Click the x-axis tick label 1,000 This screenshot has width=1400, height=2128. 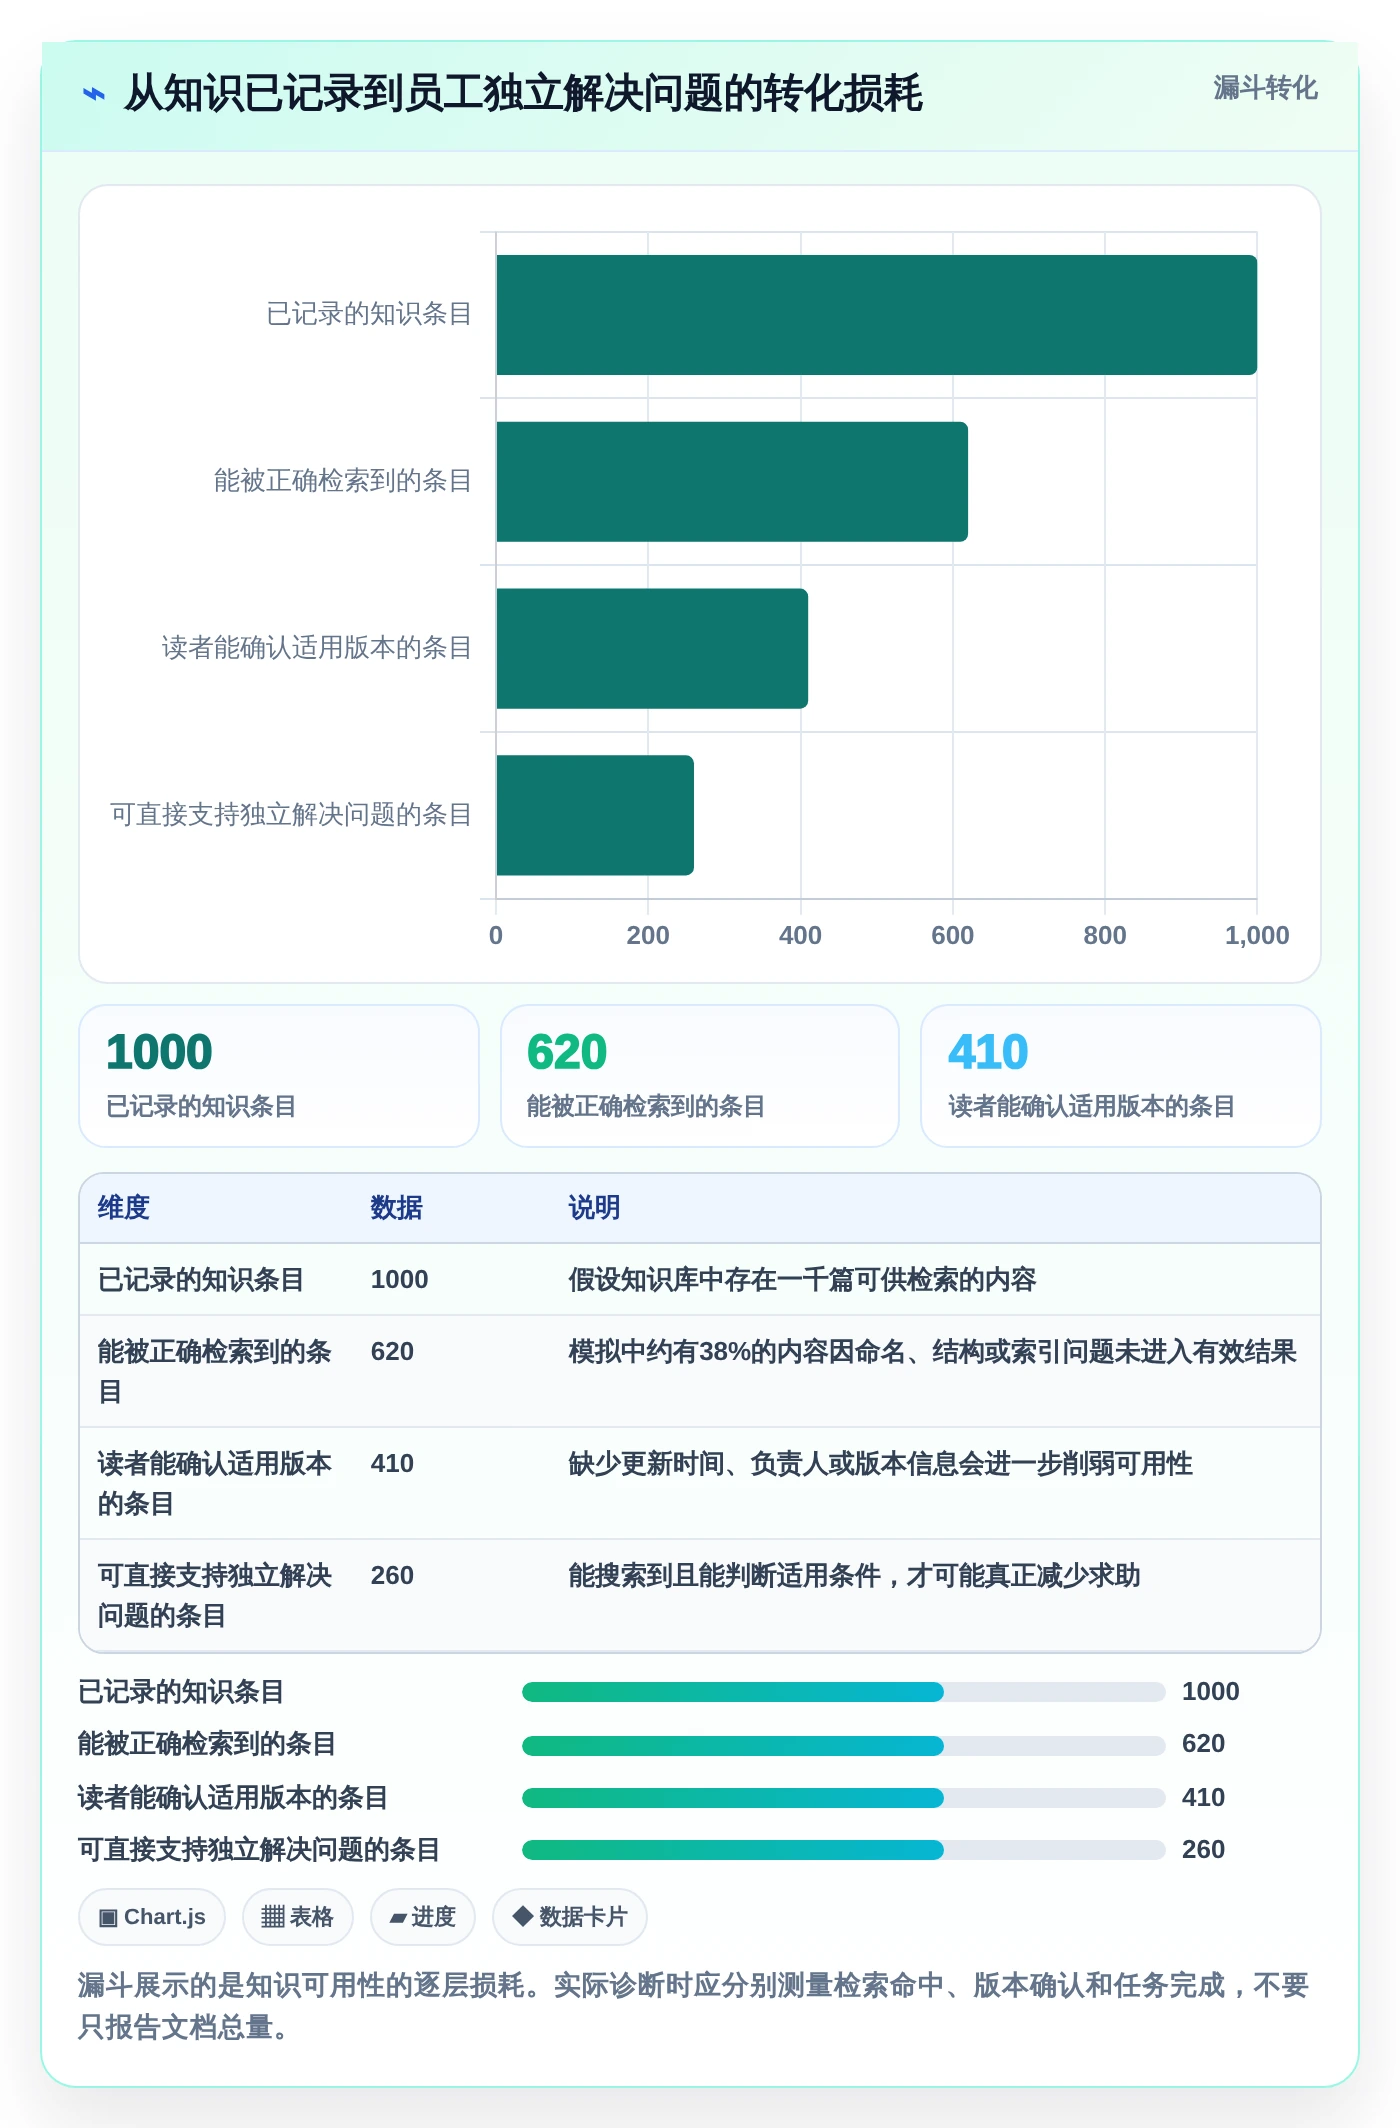pyautogui.click(x=1257, y=935)
